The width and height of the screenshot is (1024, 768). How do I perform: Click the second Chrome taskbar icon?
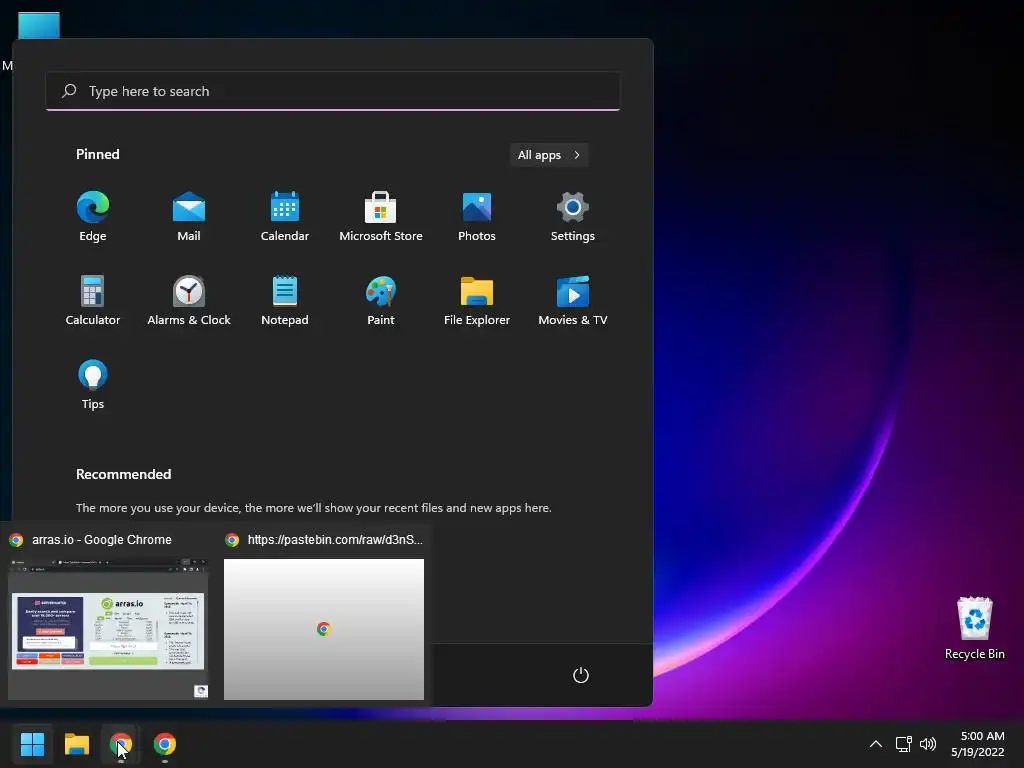pos(165,744)
